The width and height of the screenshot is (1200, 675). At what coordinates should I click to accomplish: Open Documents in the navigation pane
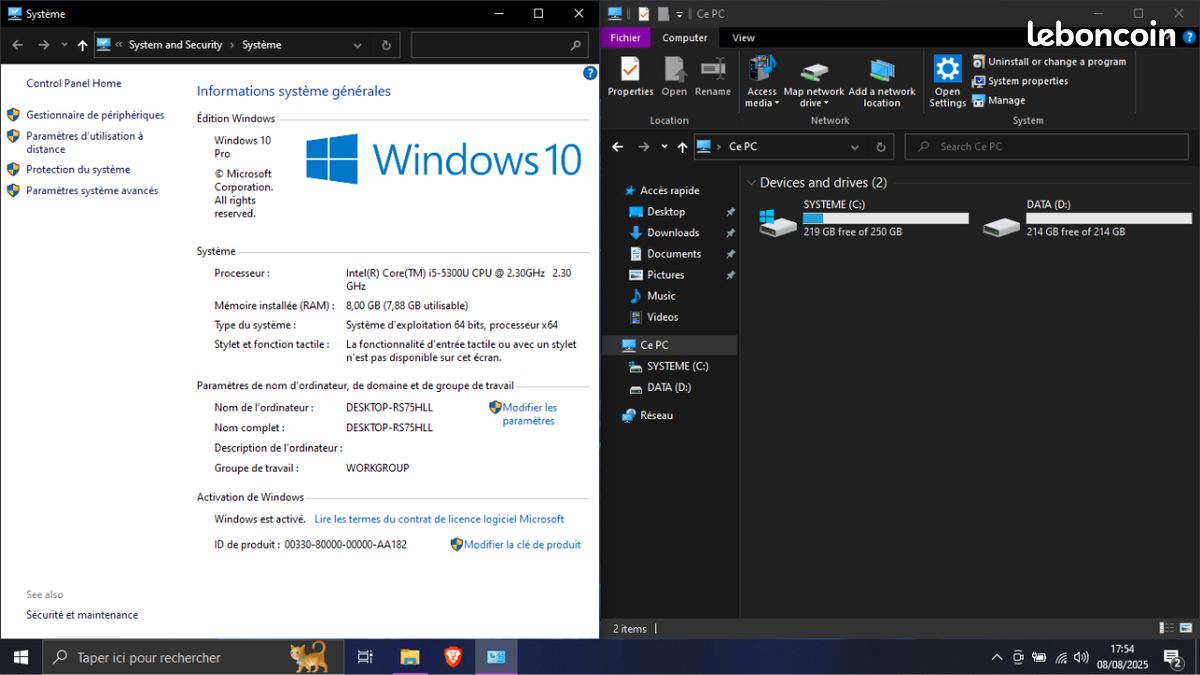(x=674, y=254)
